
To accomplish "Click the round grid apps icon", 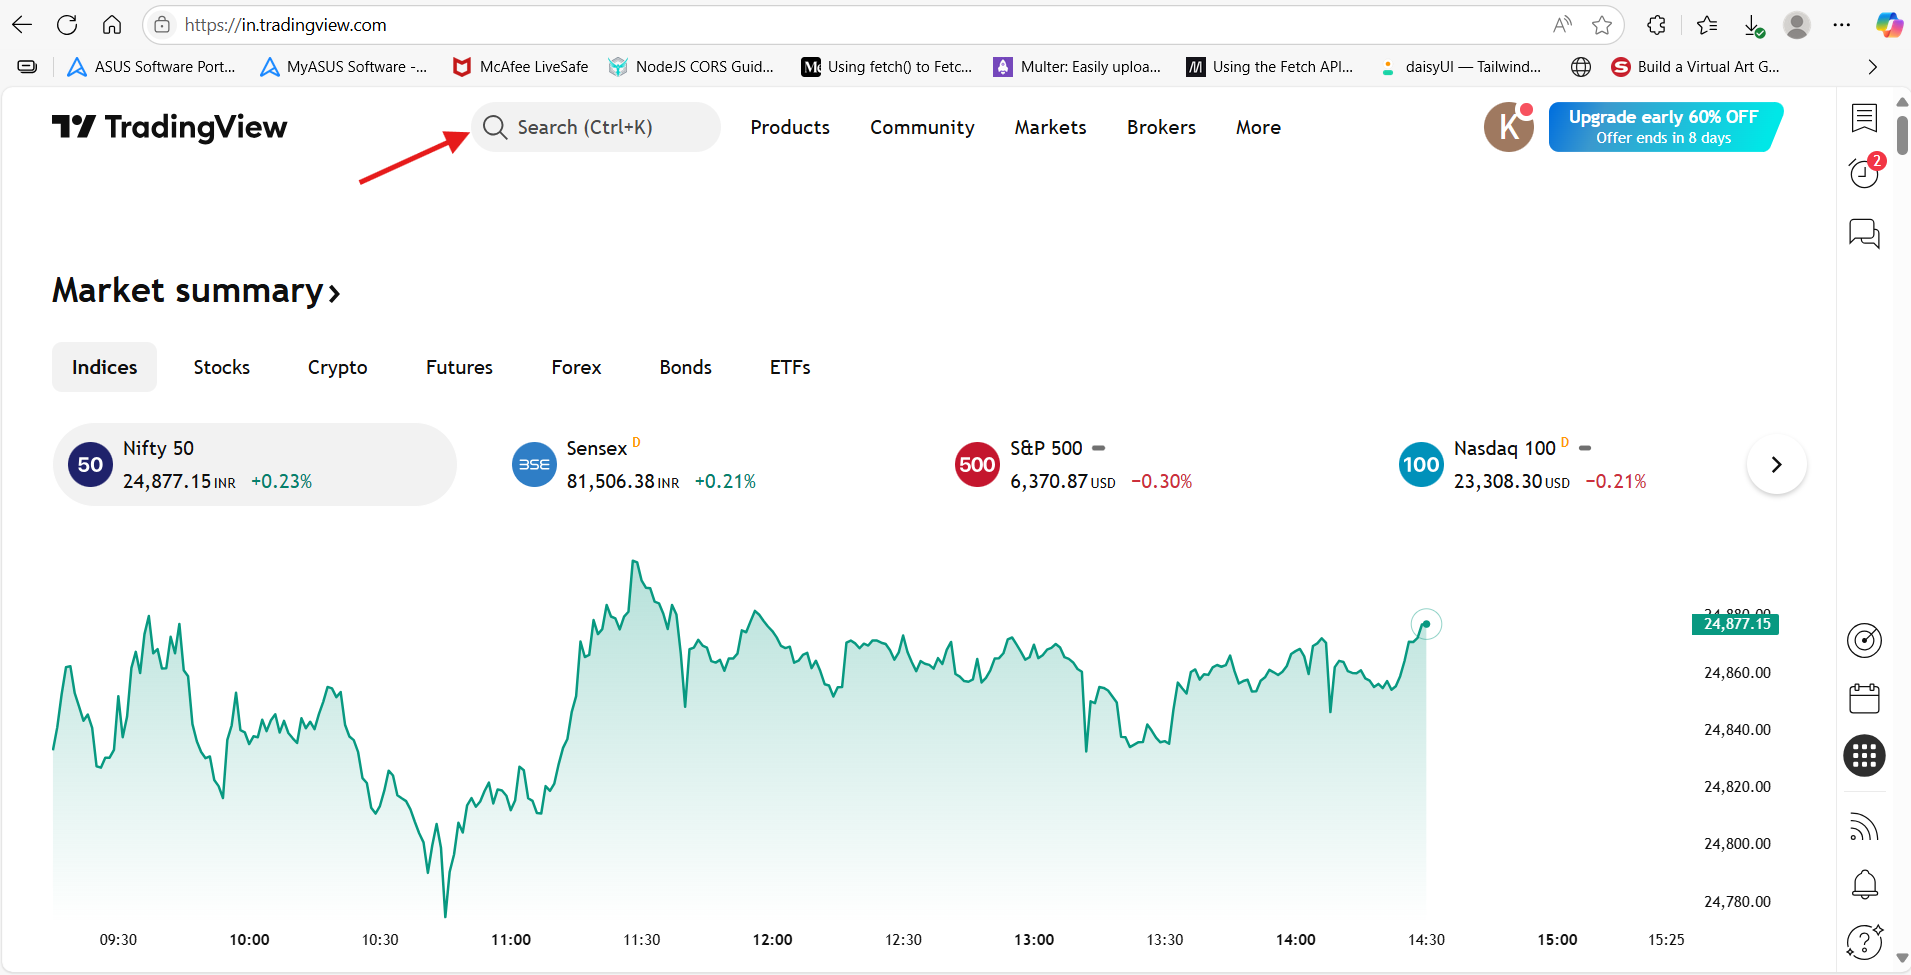I will pyautogui.click(x=1864, y=756).
